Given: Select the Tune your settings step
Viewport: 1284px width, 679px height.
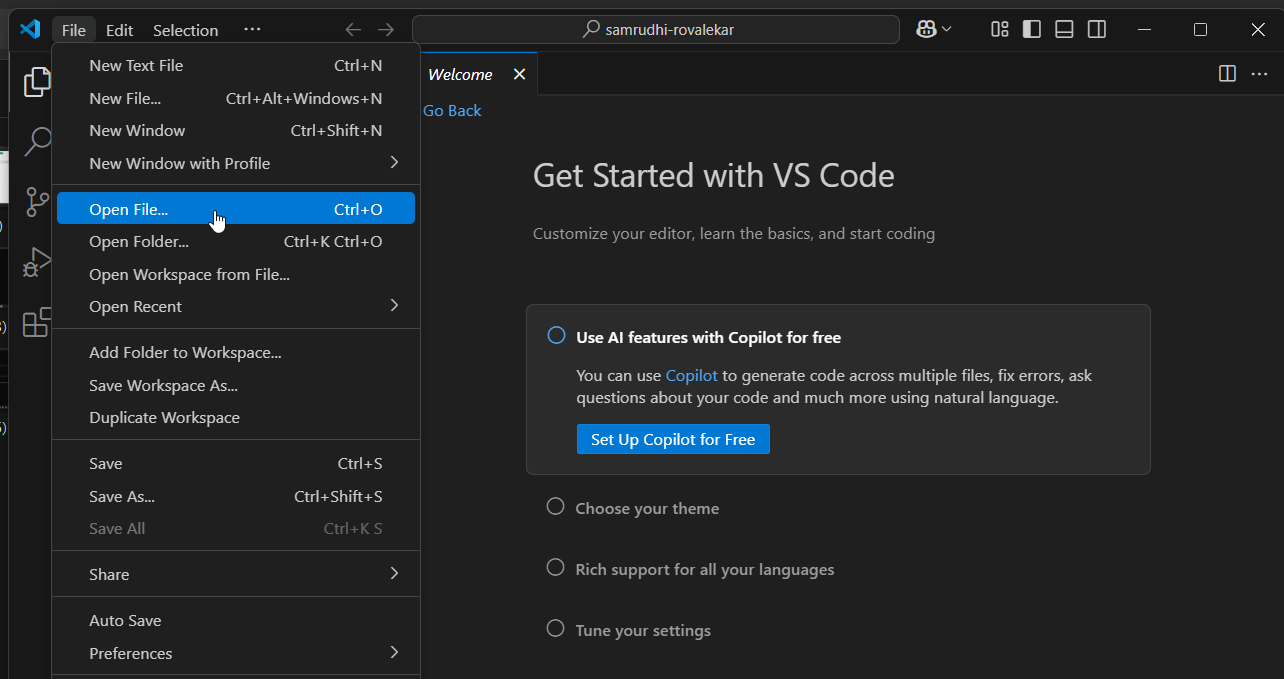Looking at the screenshot, I should (x=642, y=630).
